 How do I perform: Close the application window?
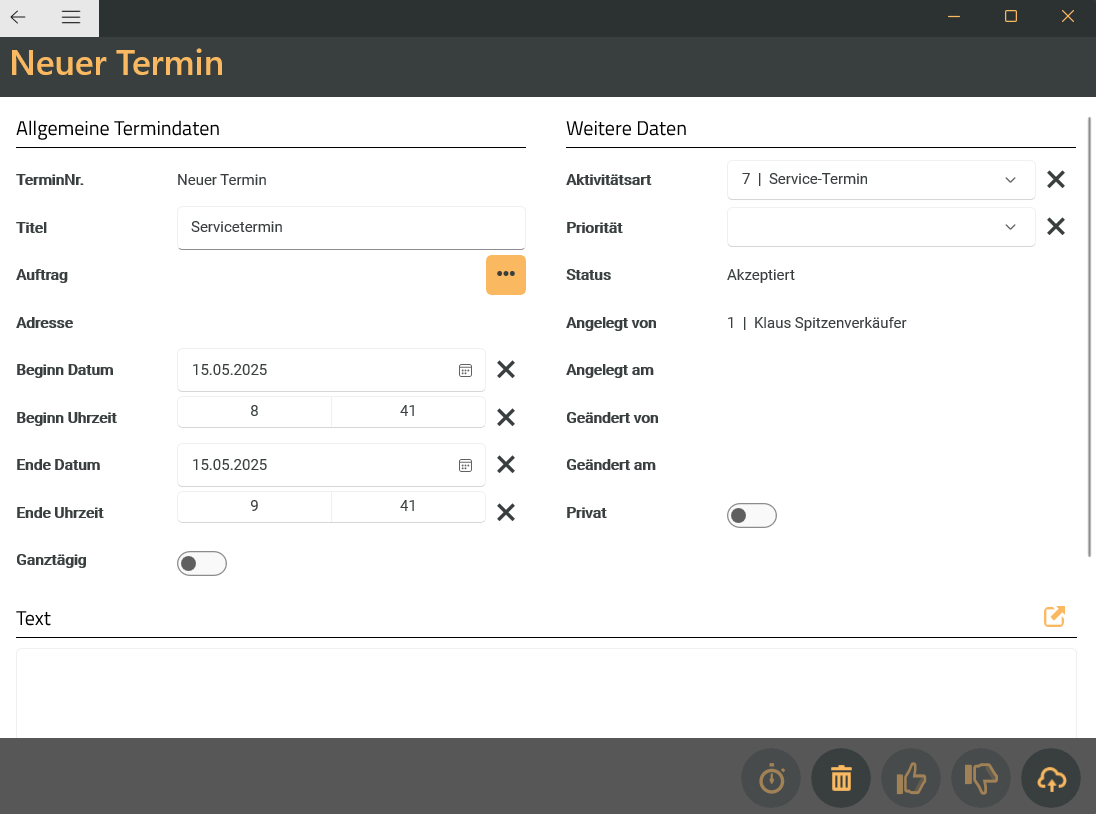click(x=1067, y=17)
